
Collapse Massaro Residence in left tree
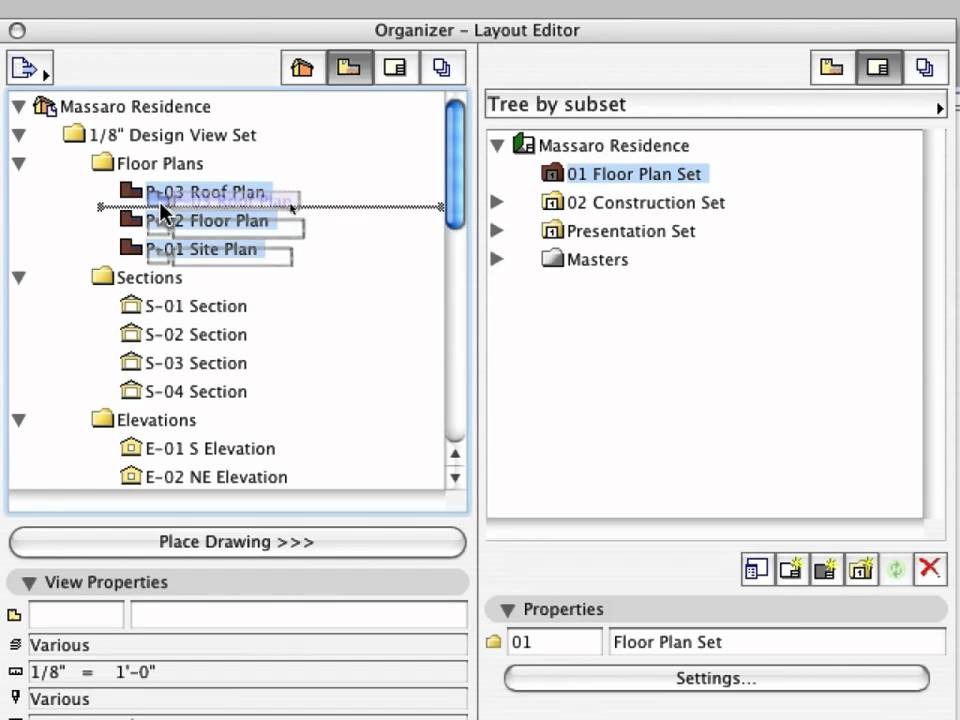[x=19, y=107]
